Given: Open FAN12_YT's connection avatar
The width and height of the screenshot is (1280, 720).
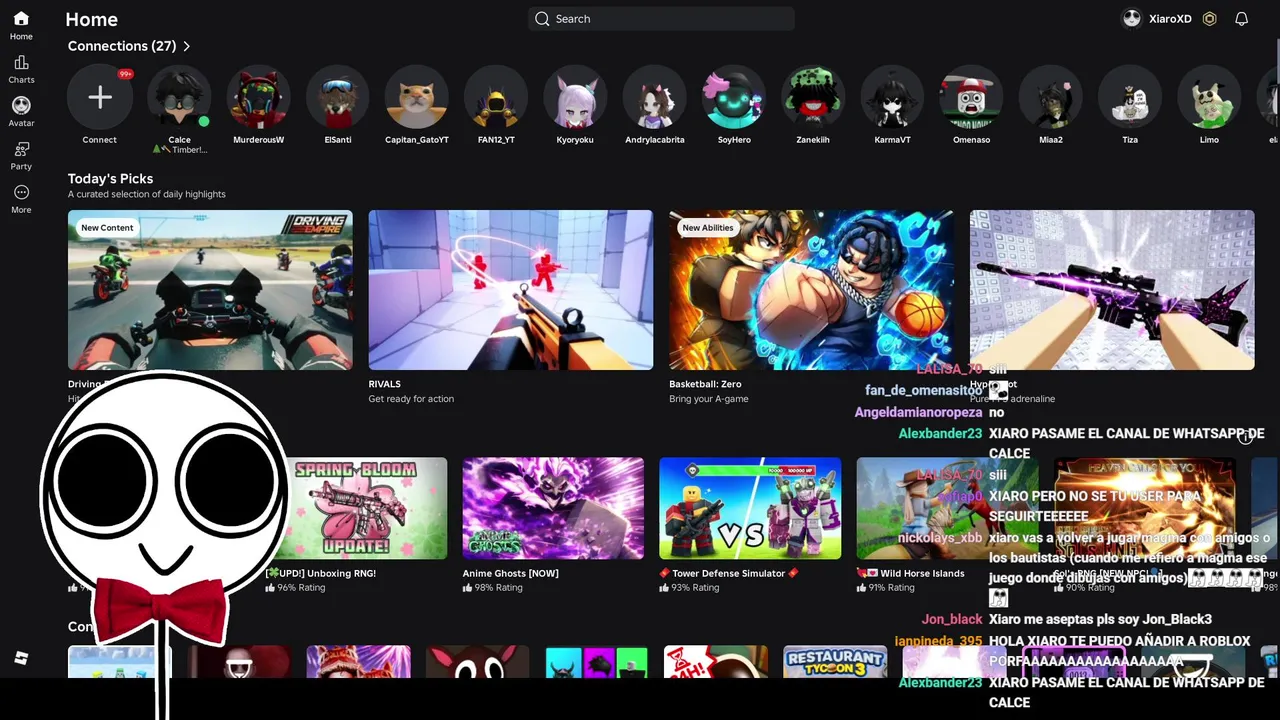Looking at the screenshot, I should pyautogui.click(x=496, y=97).
